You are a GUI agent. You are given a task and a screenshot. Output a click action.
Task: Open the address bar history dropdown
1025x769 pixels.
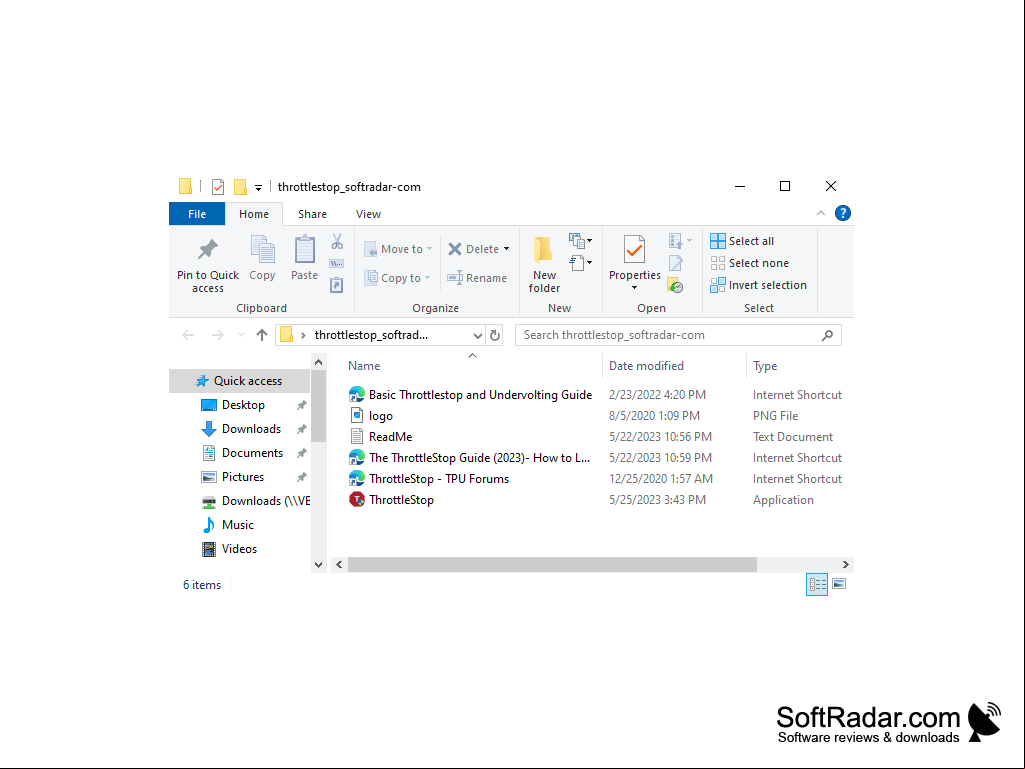478,335
